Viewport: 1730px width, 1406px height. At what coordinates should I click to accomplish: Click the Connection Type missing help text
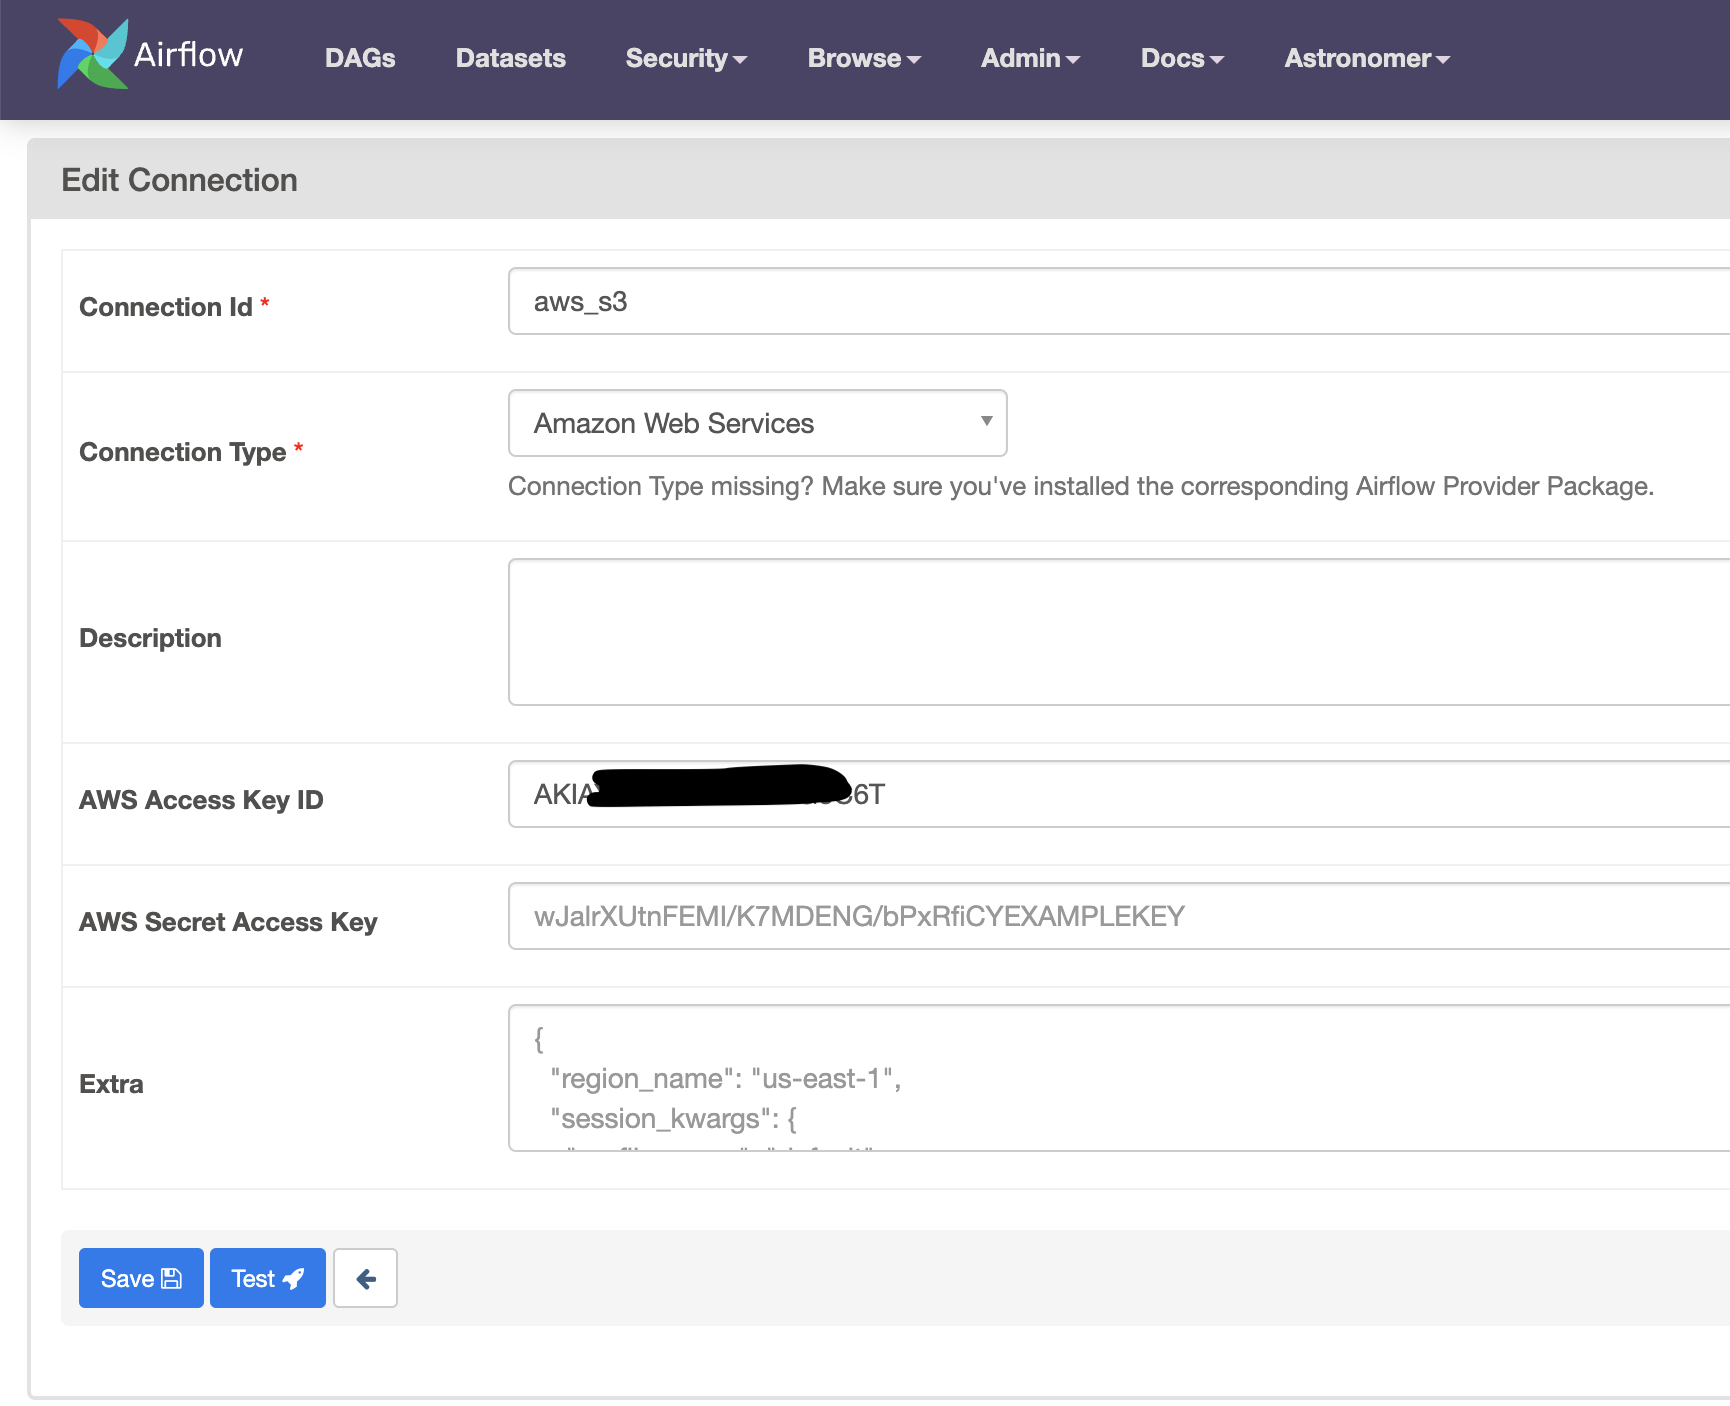point(1081,486)
